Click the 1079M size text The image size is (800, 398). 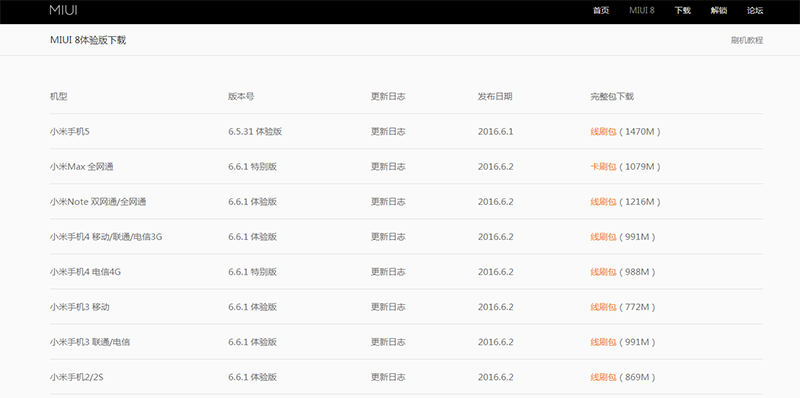tap(640, 167)
